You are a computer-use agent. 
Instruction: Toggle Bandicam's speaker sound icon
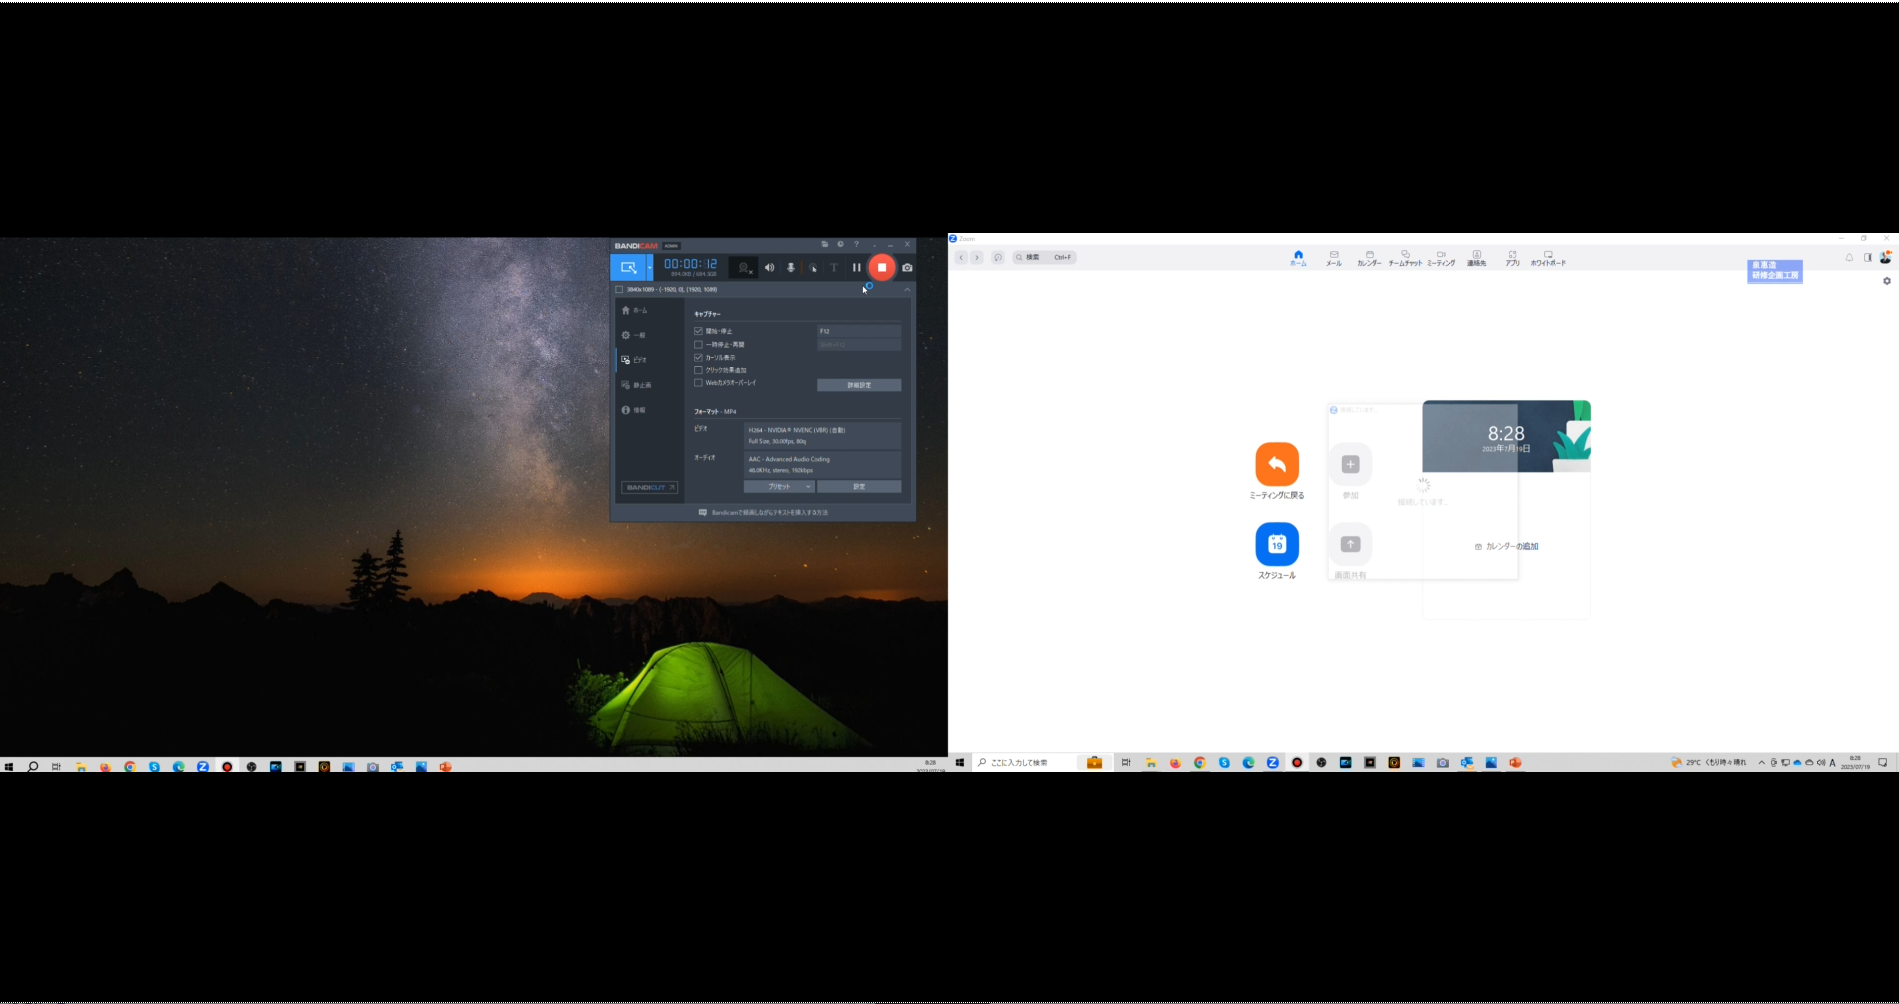pos(769,267)
